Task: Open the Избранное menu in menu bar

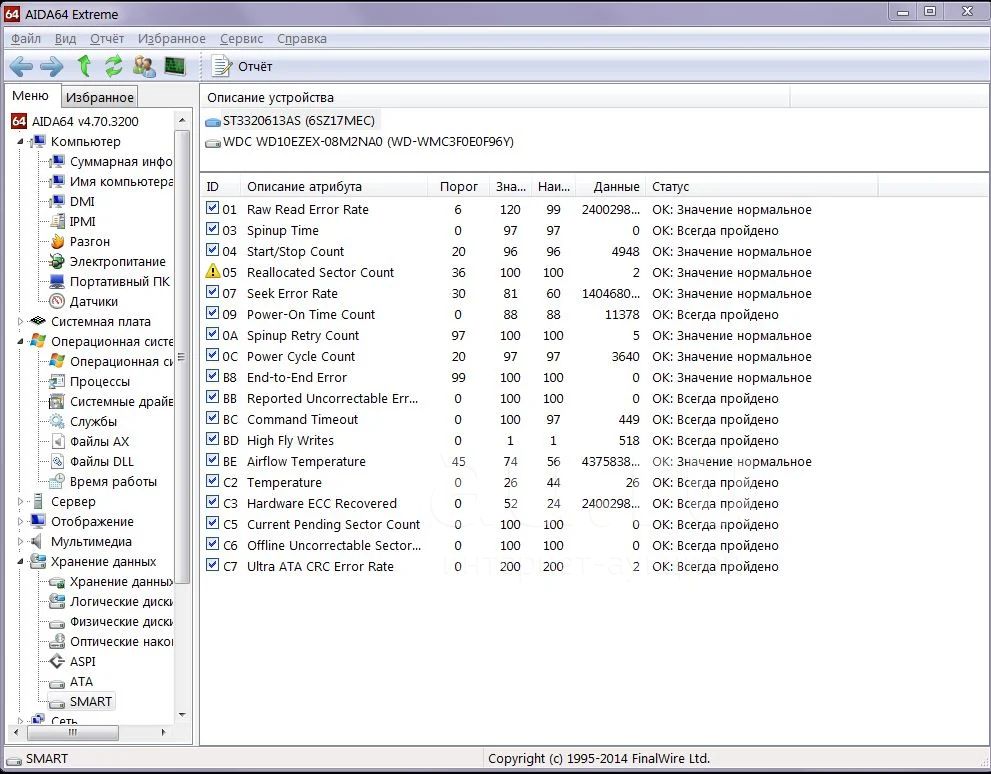Action: 172,39
